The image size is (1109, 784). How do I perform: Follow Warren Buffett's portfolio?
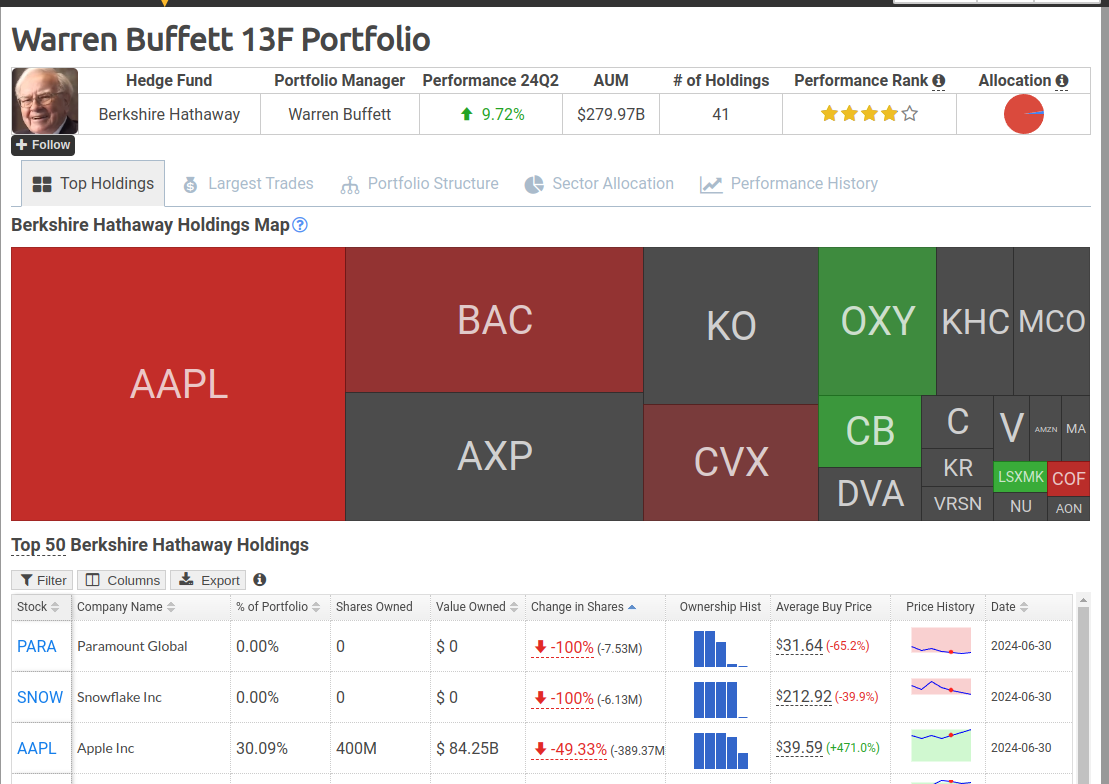(x=43, y=145)
